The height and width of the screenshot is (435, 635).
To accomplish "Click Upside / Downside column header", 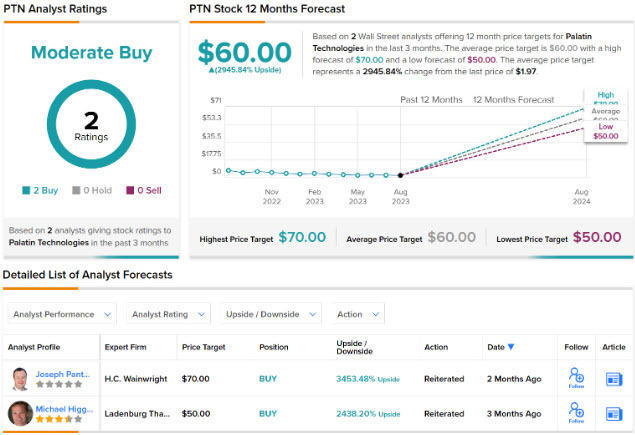I will point(354,347).
